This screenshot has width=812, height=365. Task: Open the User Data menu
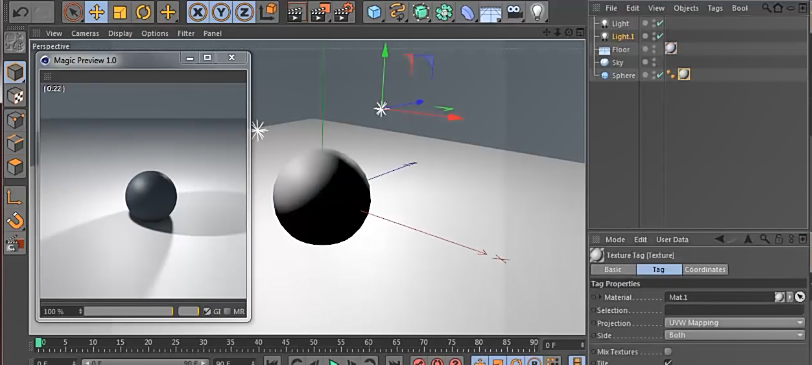point(672,240)
